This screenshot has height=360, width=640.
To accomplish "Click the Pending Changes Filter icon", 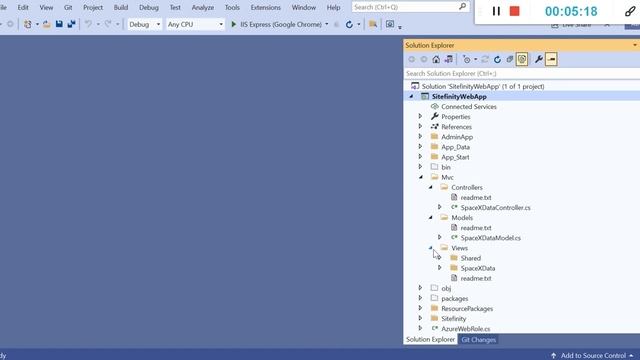I will click(x=467, y=59).
